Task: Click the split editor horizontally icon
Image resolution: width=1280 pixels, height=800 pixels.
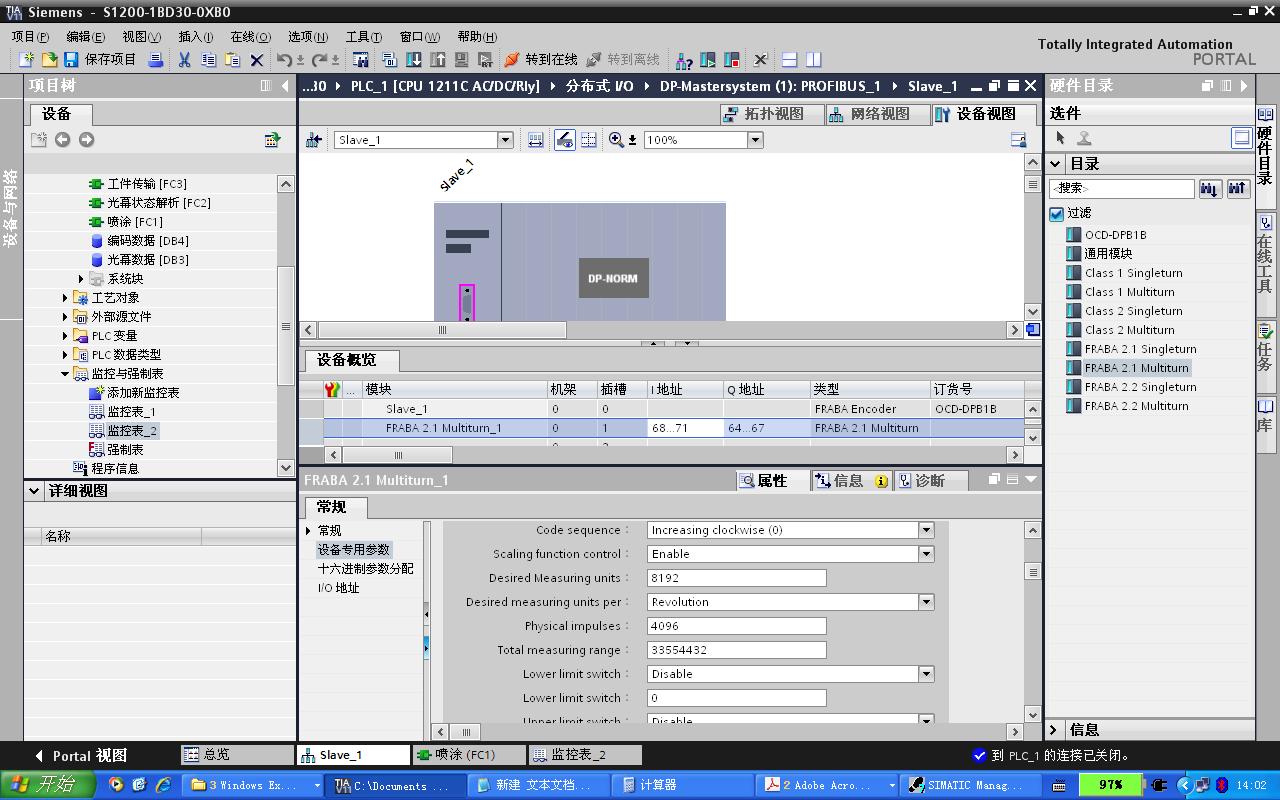Action: pyautogui.click(x=789, y=60)
